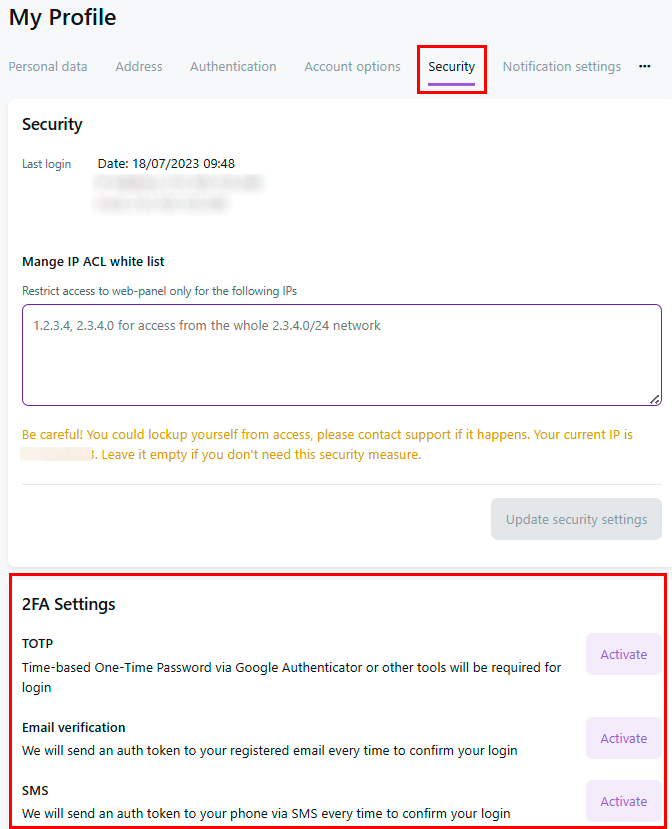672x829 pixels.
Task: Focus the IP ACL white list text area
Action: point(341,354)
